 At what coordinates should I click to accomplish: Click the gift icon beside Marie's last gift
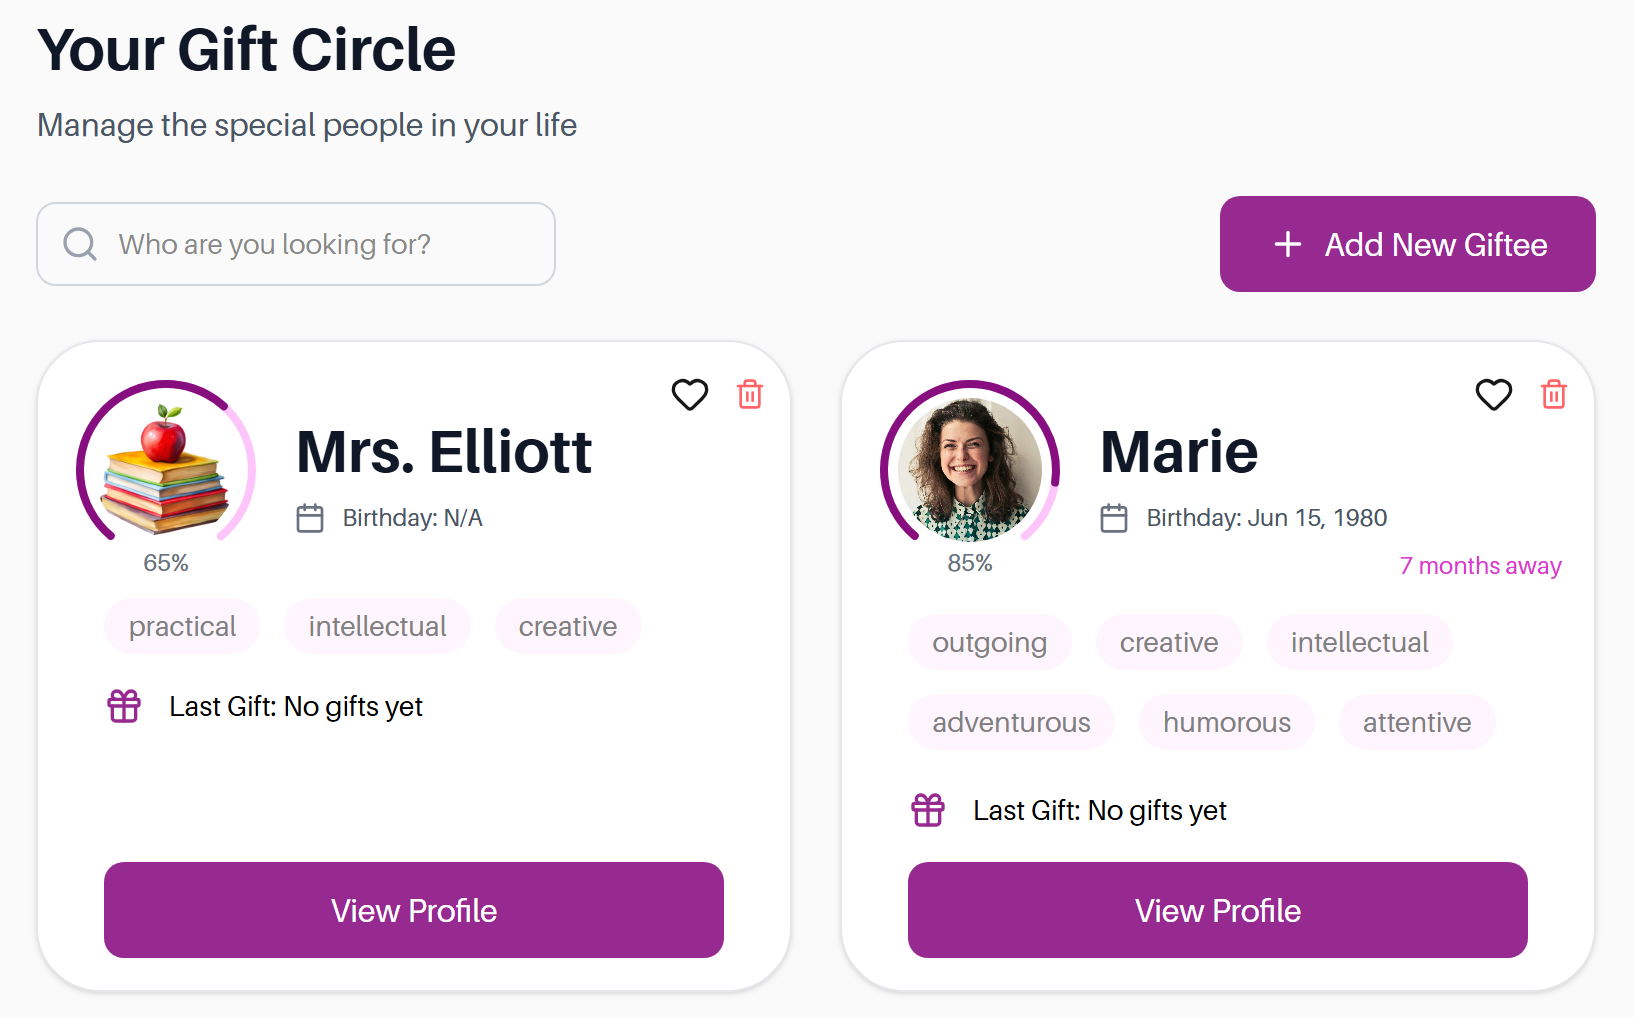click(928, 810)
